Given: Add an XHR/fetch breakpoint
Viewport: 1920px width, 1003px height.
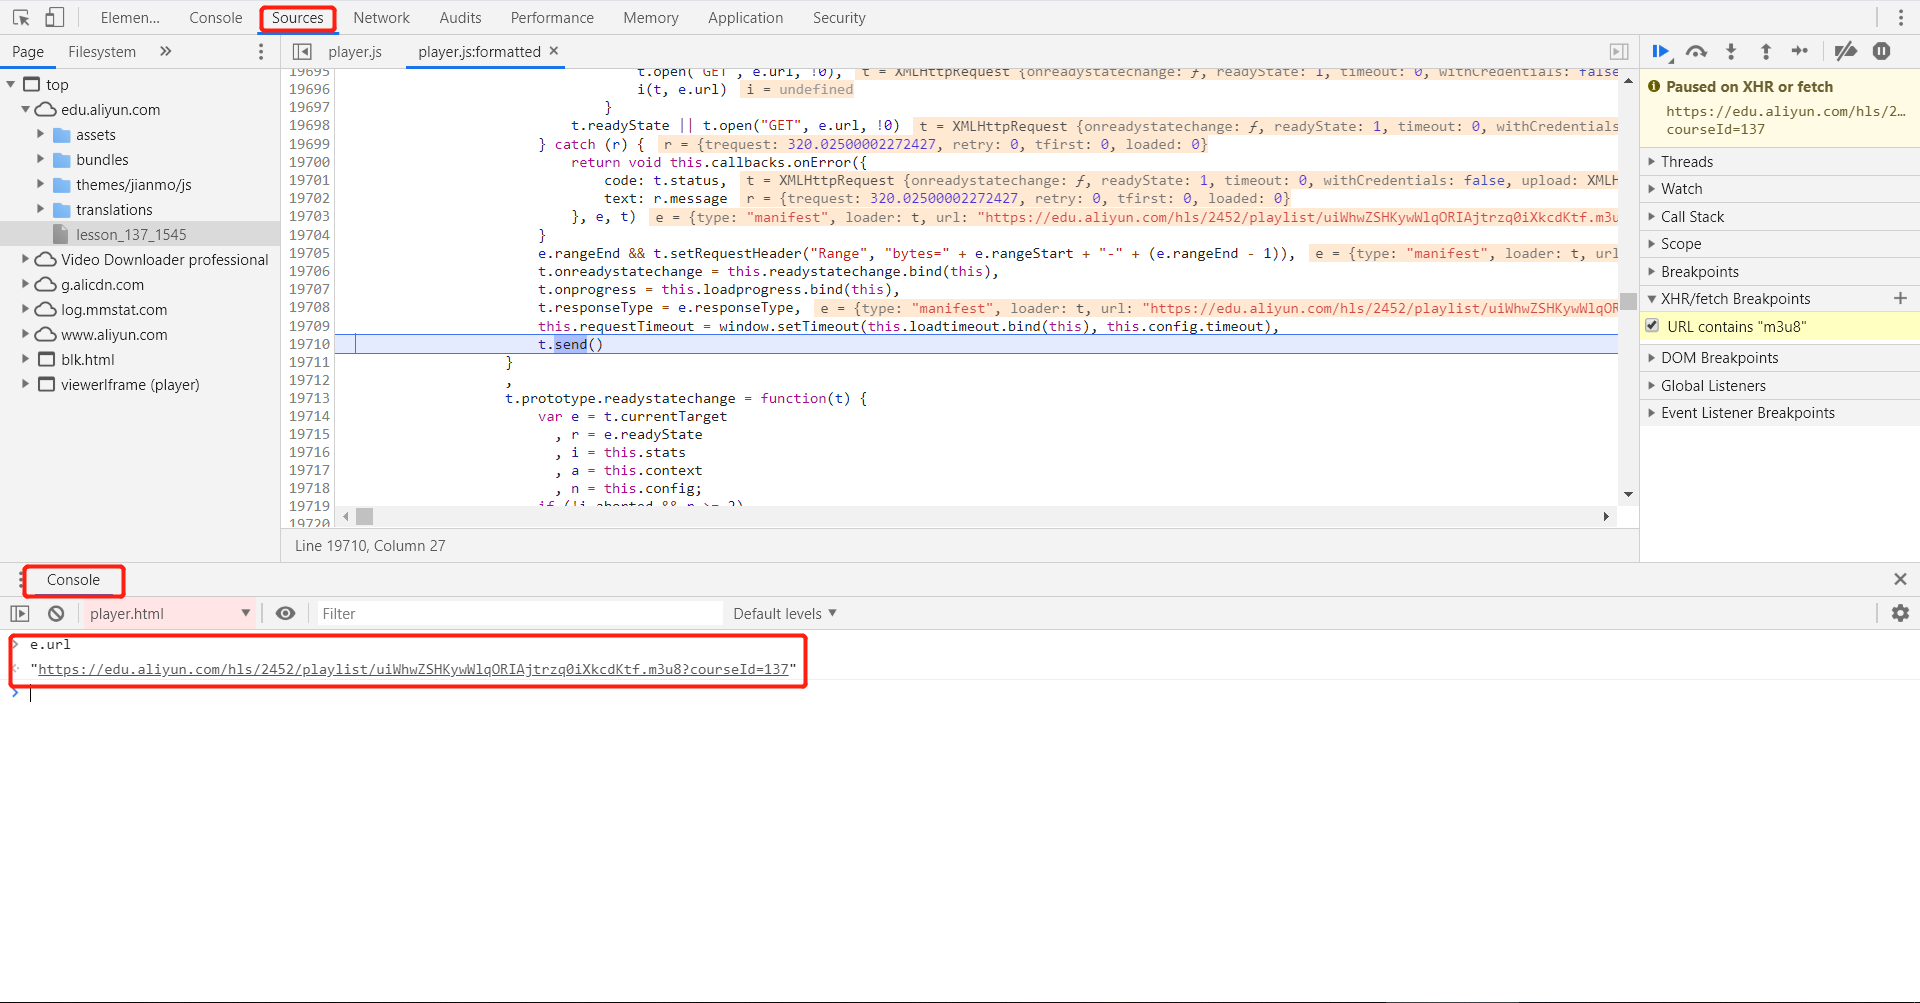Looking at the screenshot, I should point(1900,298).
